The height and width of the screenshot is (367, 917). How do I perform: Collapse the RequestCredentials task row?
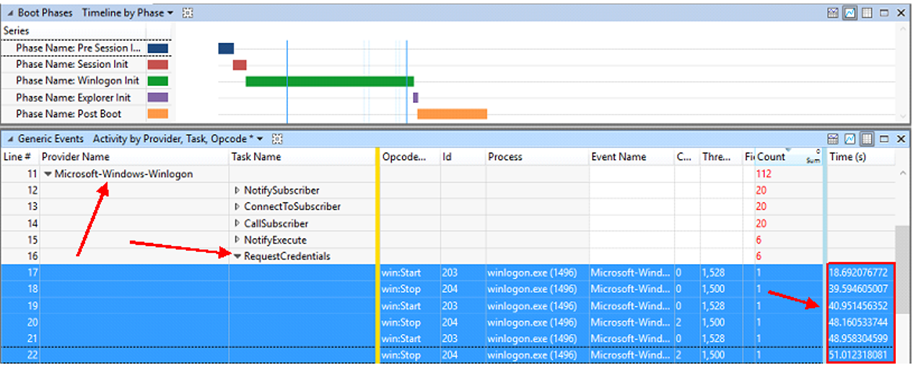coord(237,257)
